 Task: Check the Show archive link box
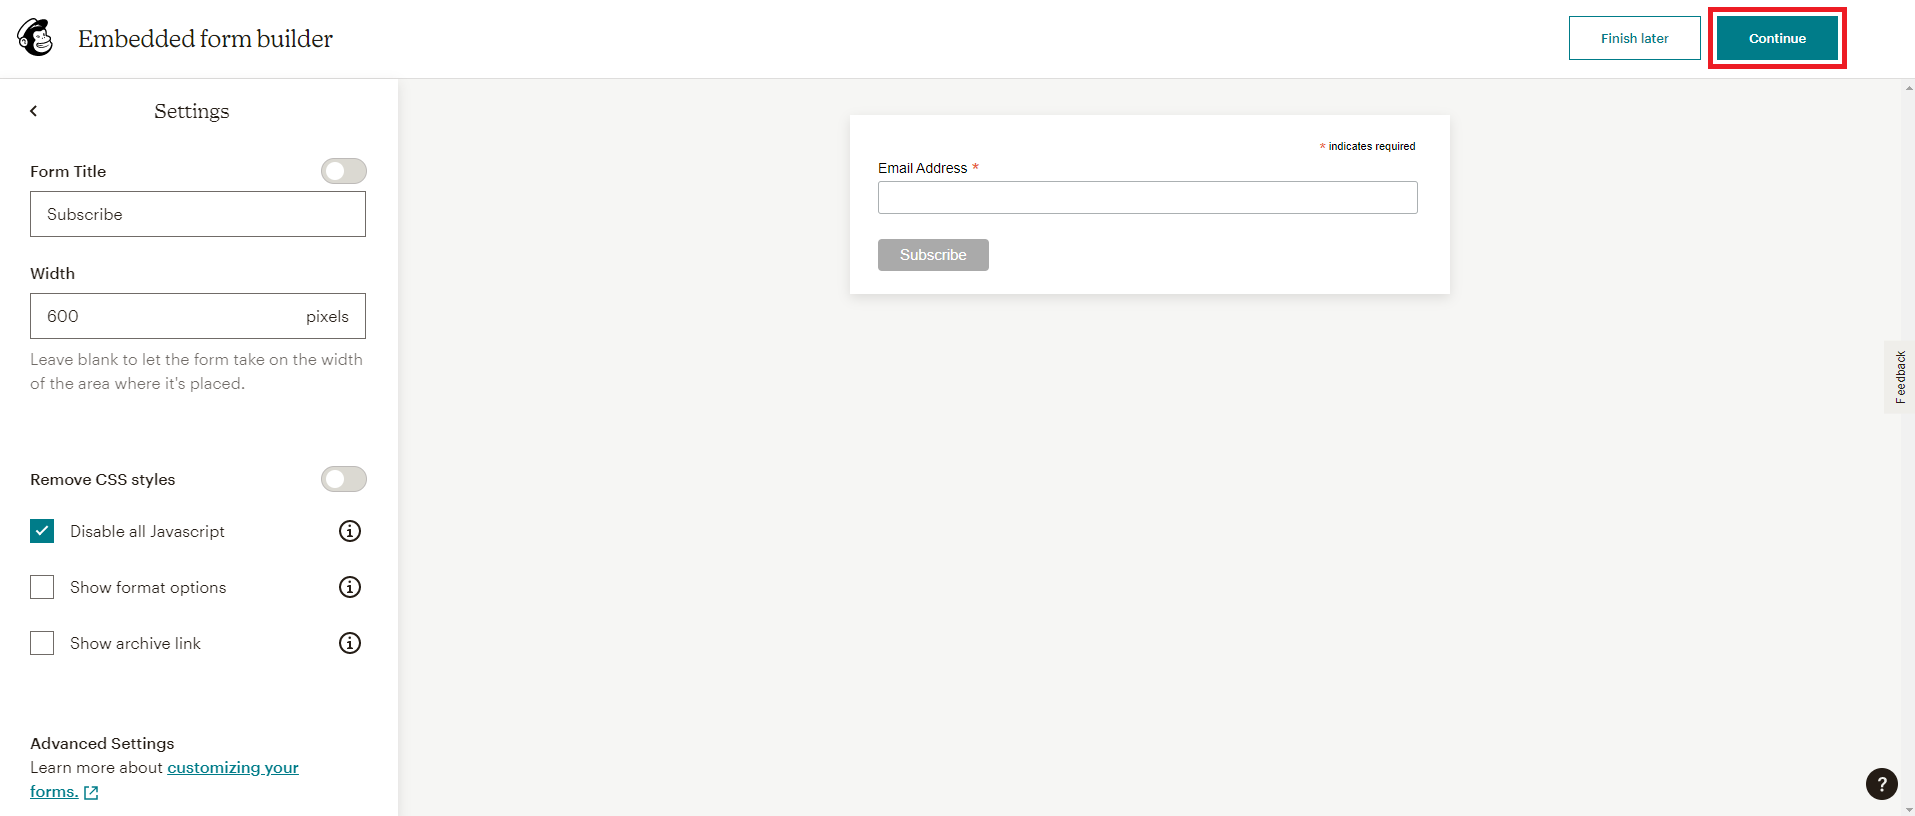point(42,643)
